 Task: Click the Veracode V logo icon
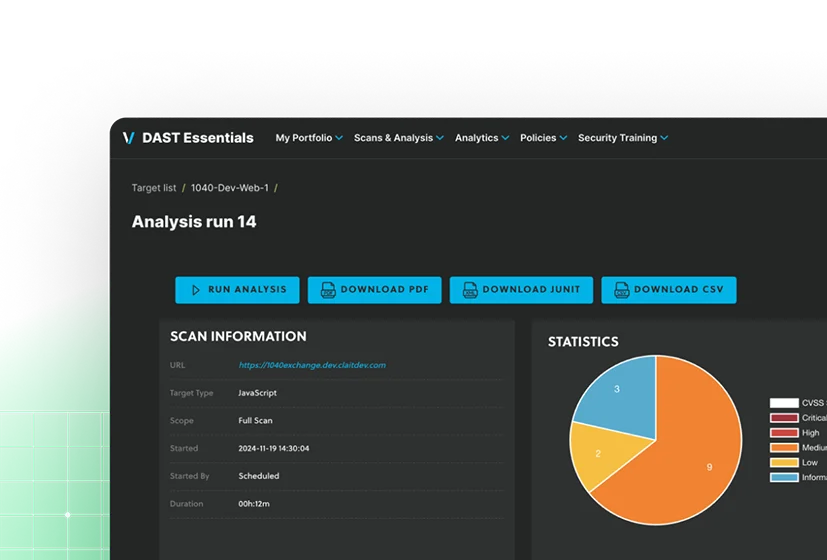coord(129,138)
